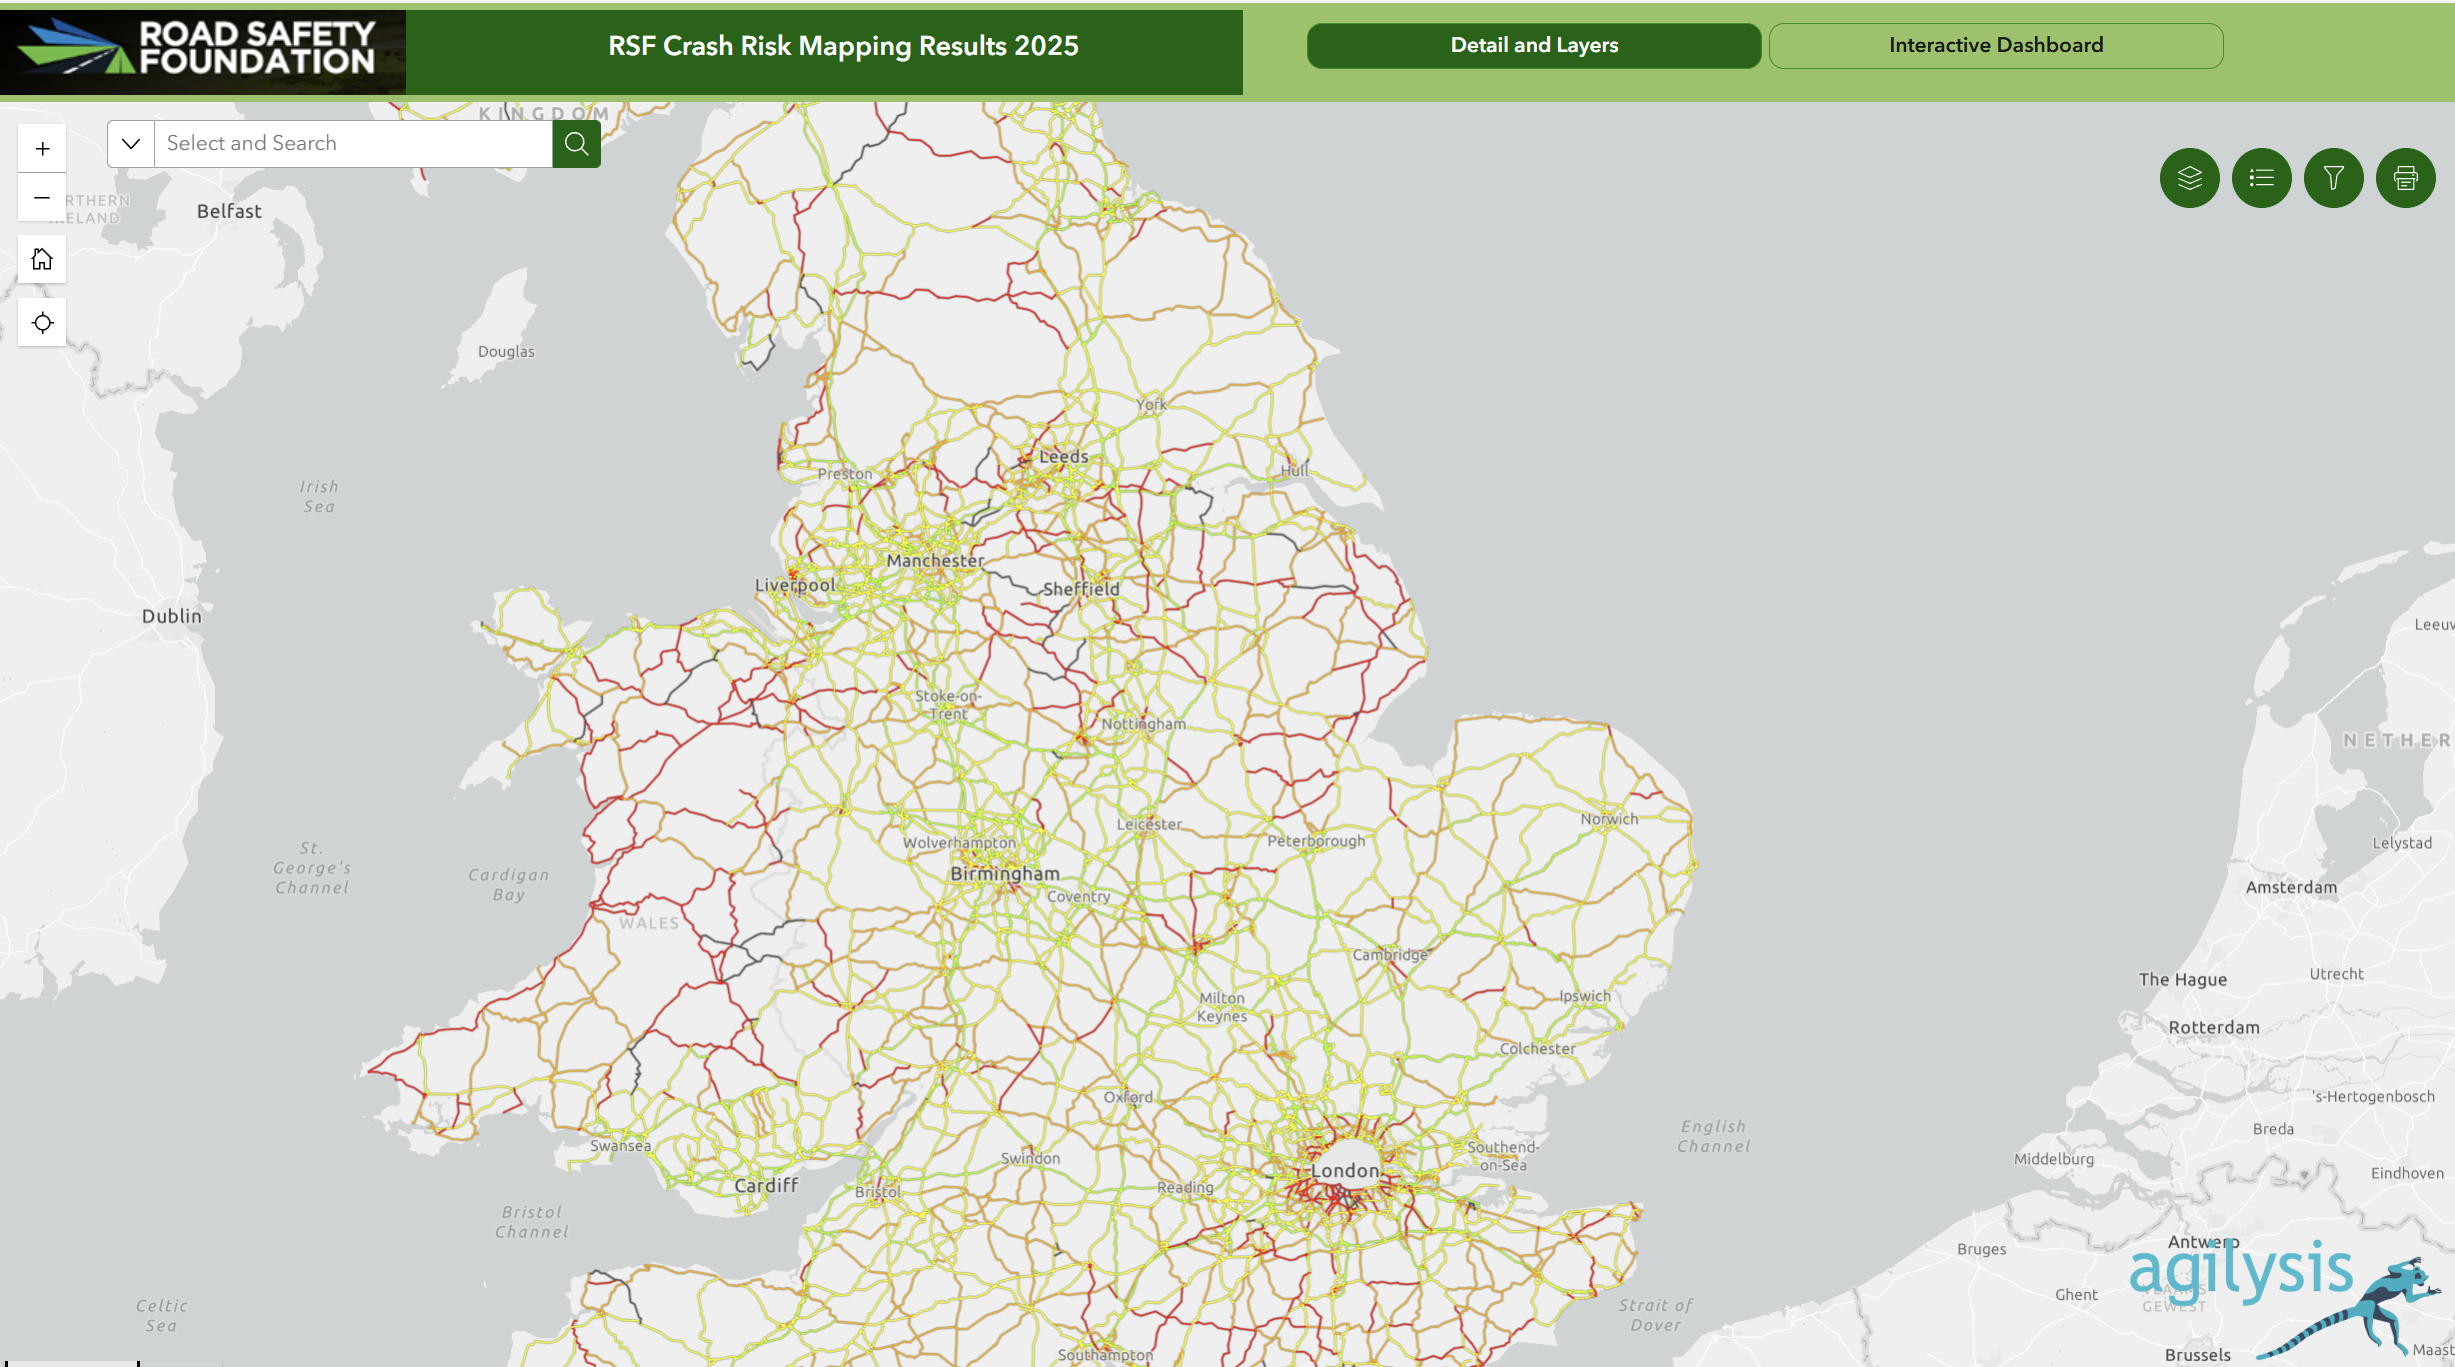The width and height of the screenshot is (2455, 1367).
Task: Find my location on map
Action: [x=42, y=323]
